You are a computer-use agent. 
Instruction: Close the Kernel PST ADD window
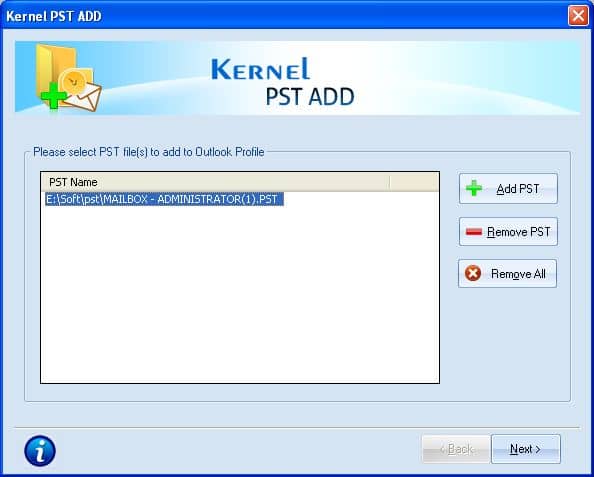pyautogui.click(x=578, y=16)
